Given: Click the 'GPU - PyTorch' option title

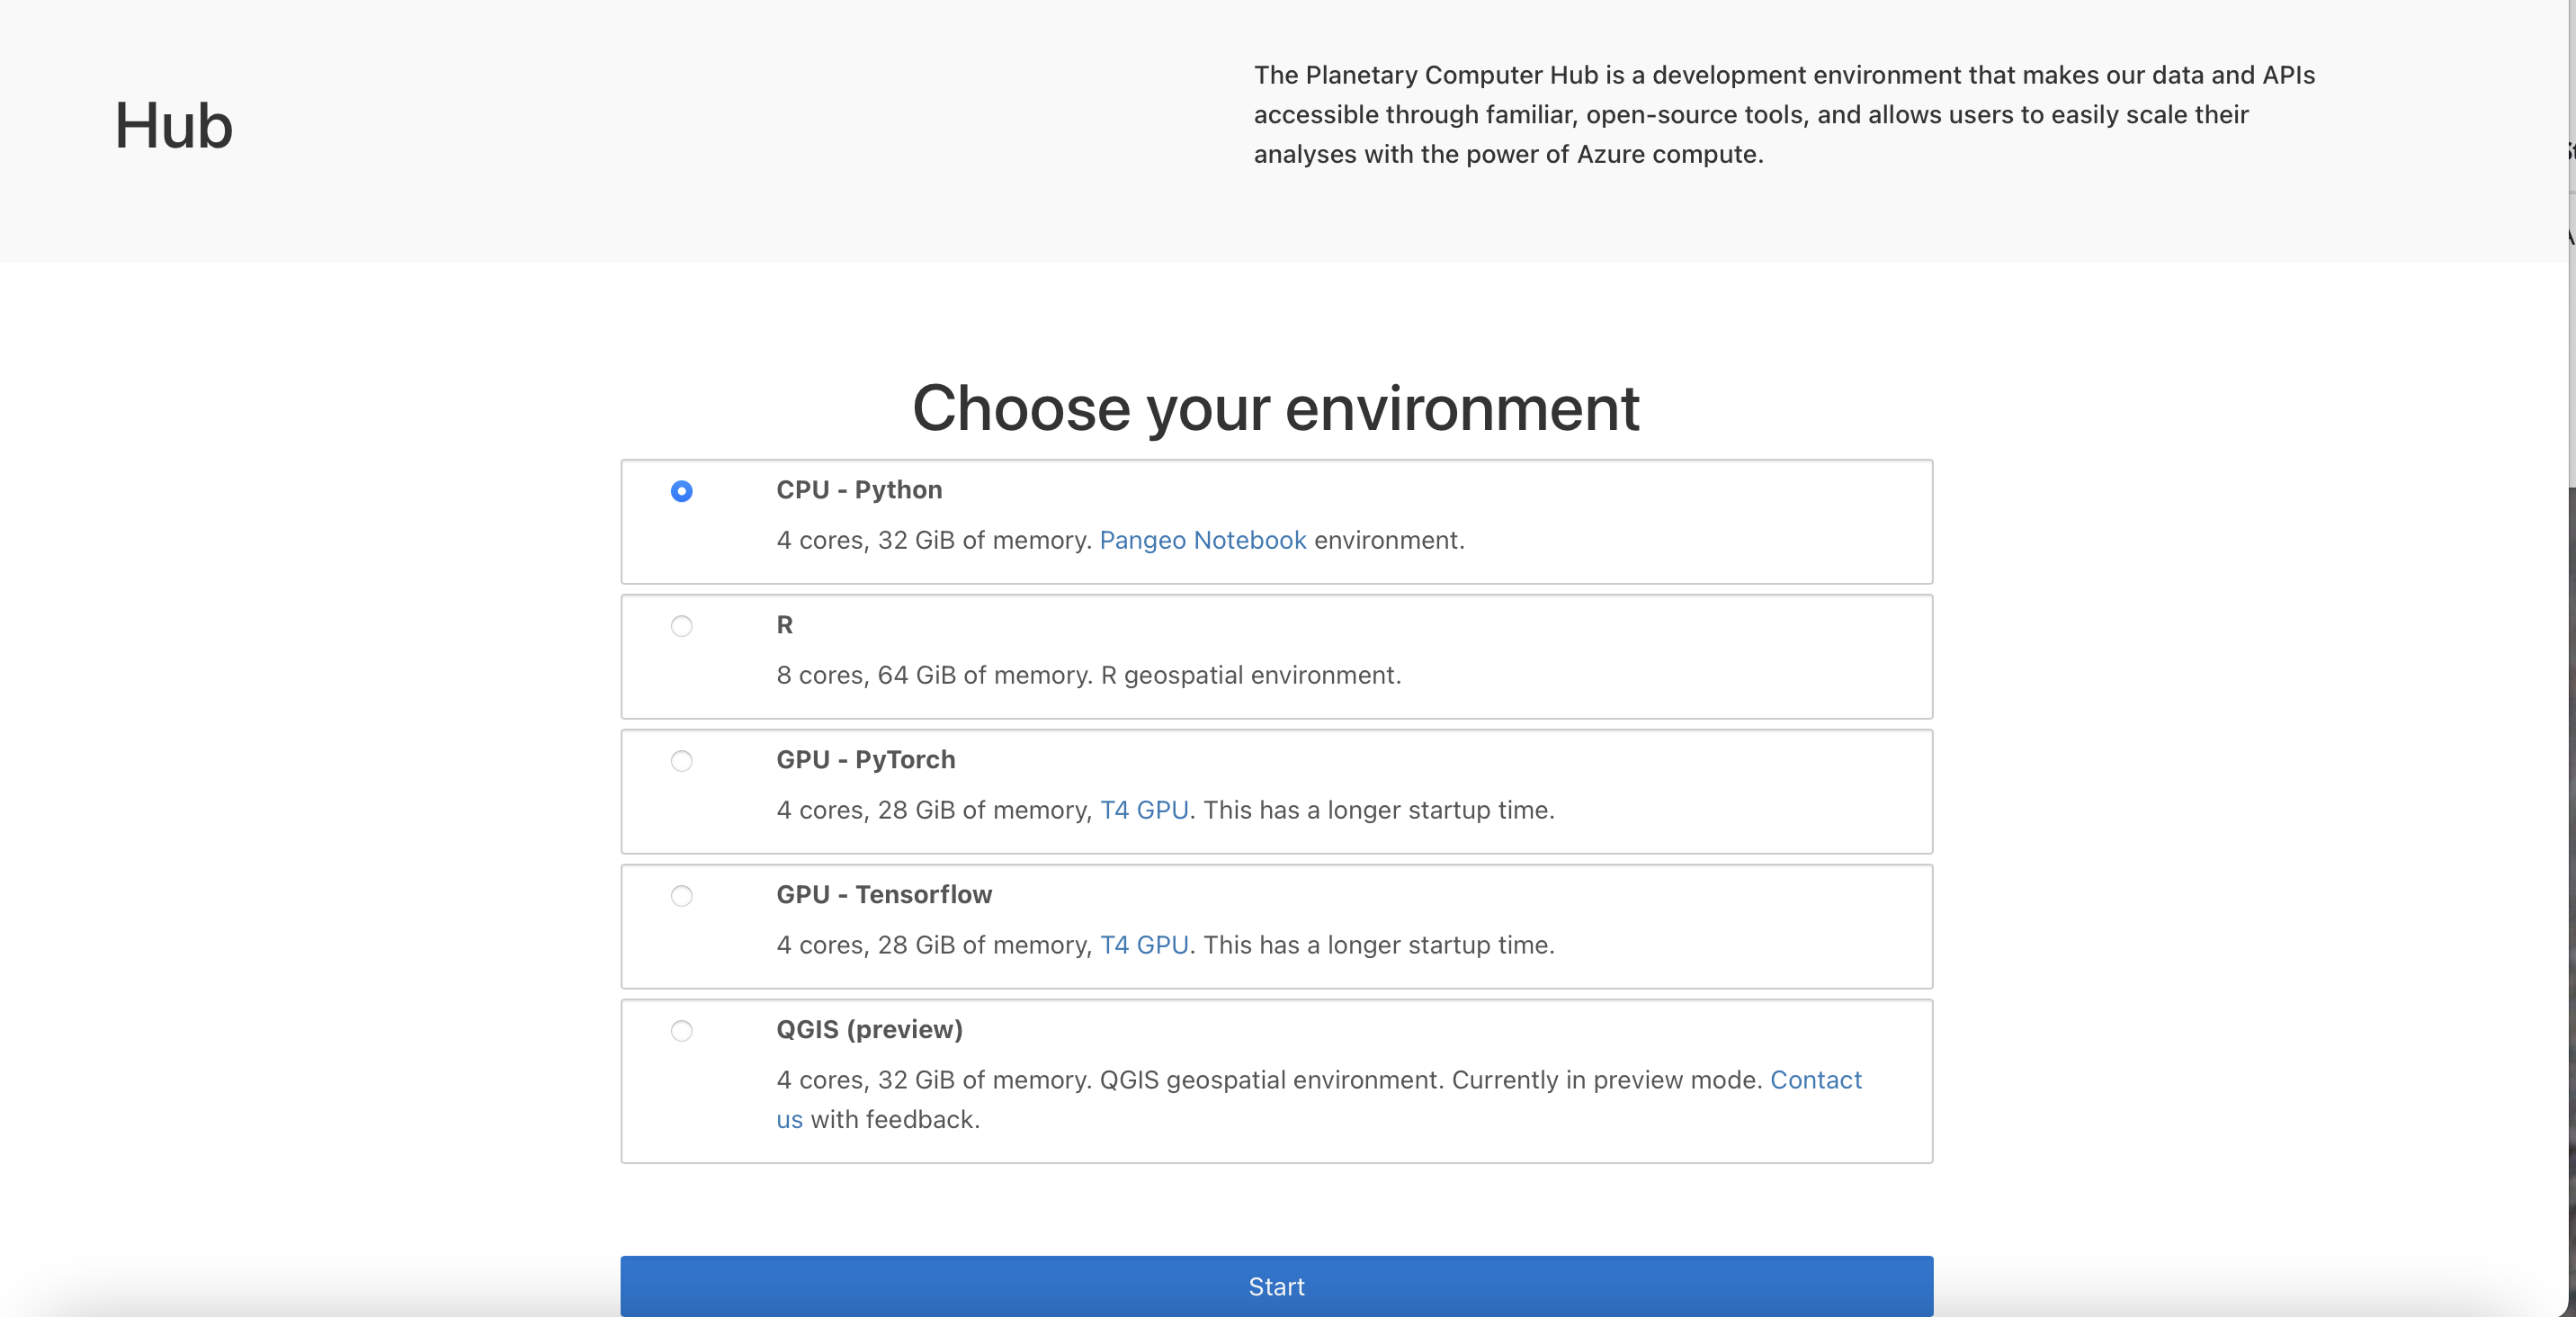Looking at the screenshot, I should [865, 760].
